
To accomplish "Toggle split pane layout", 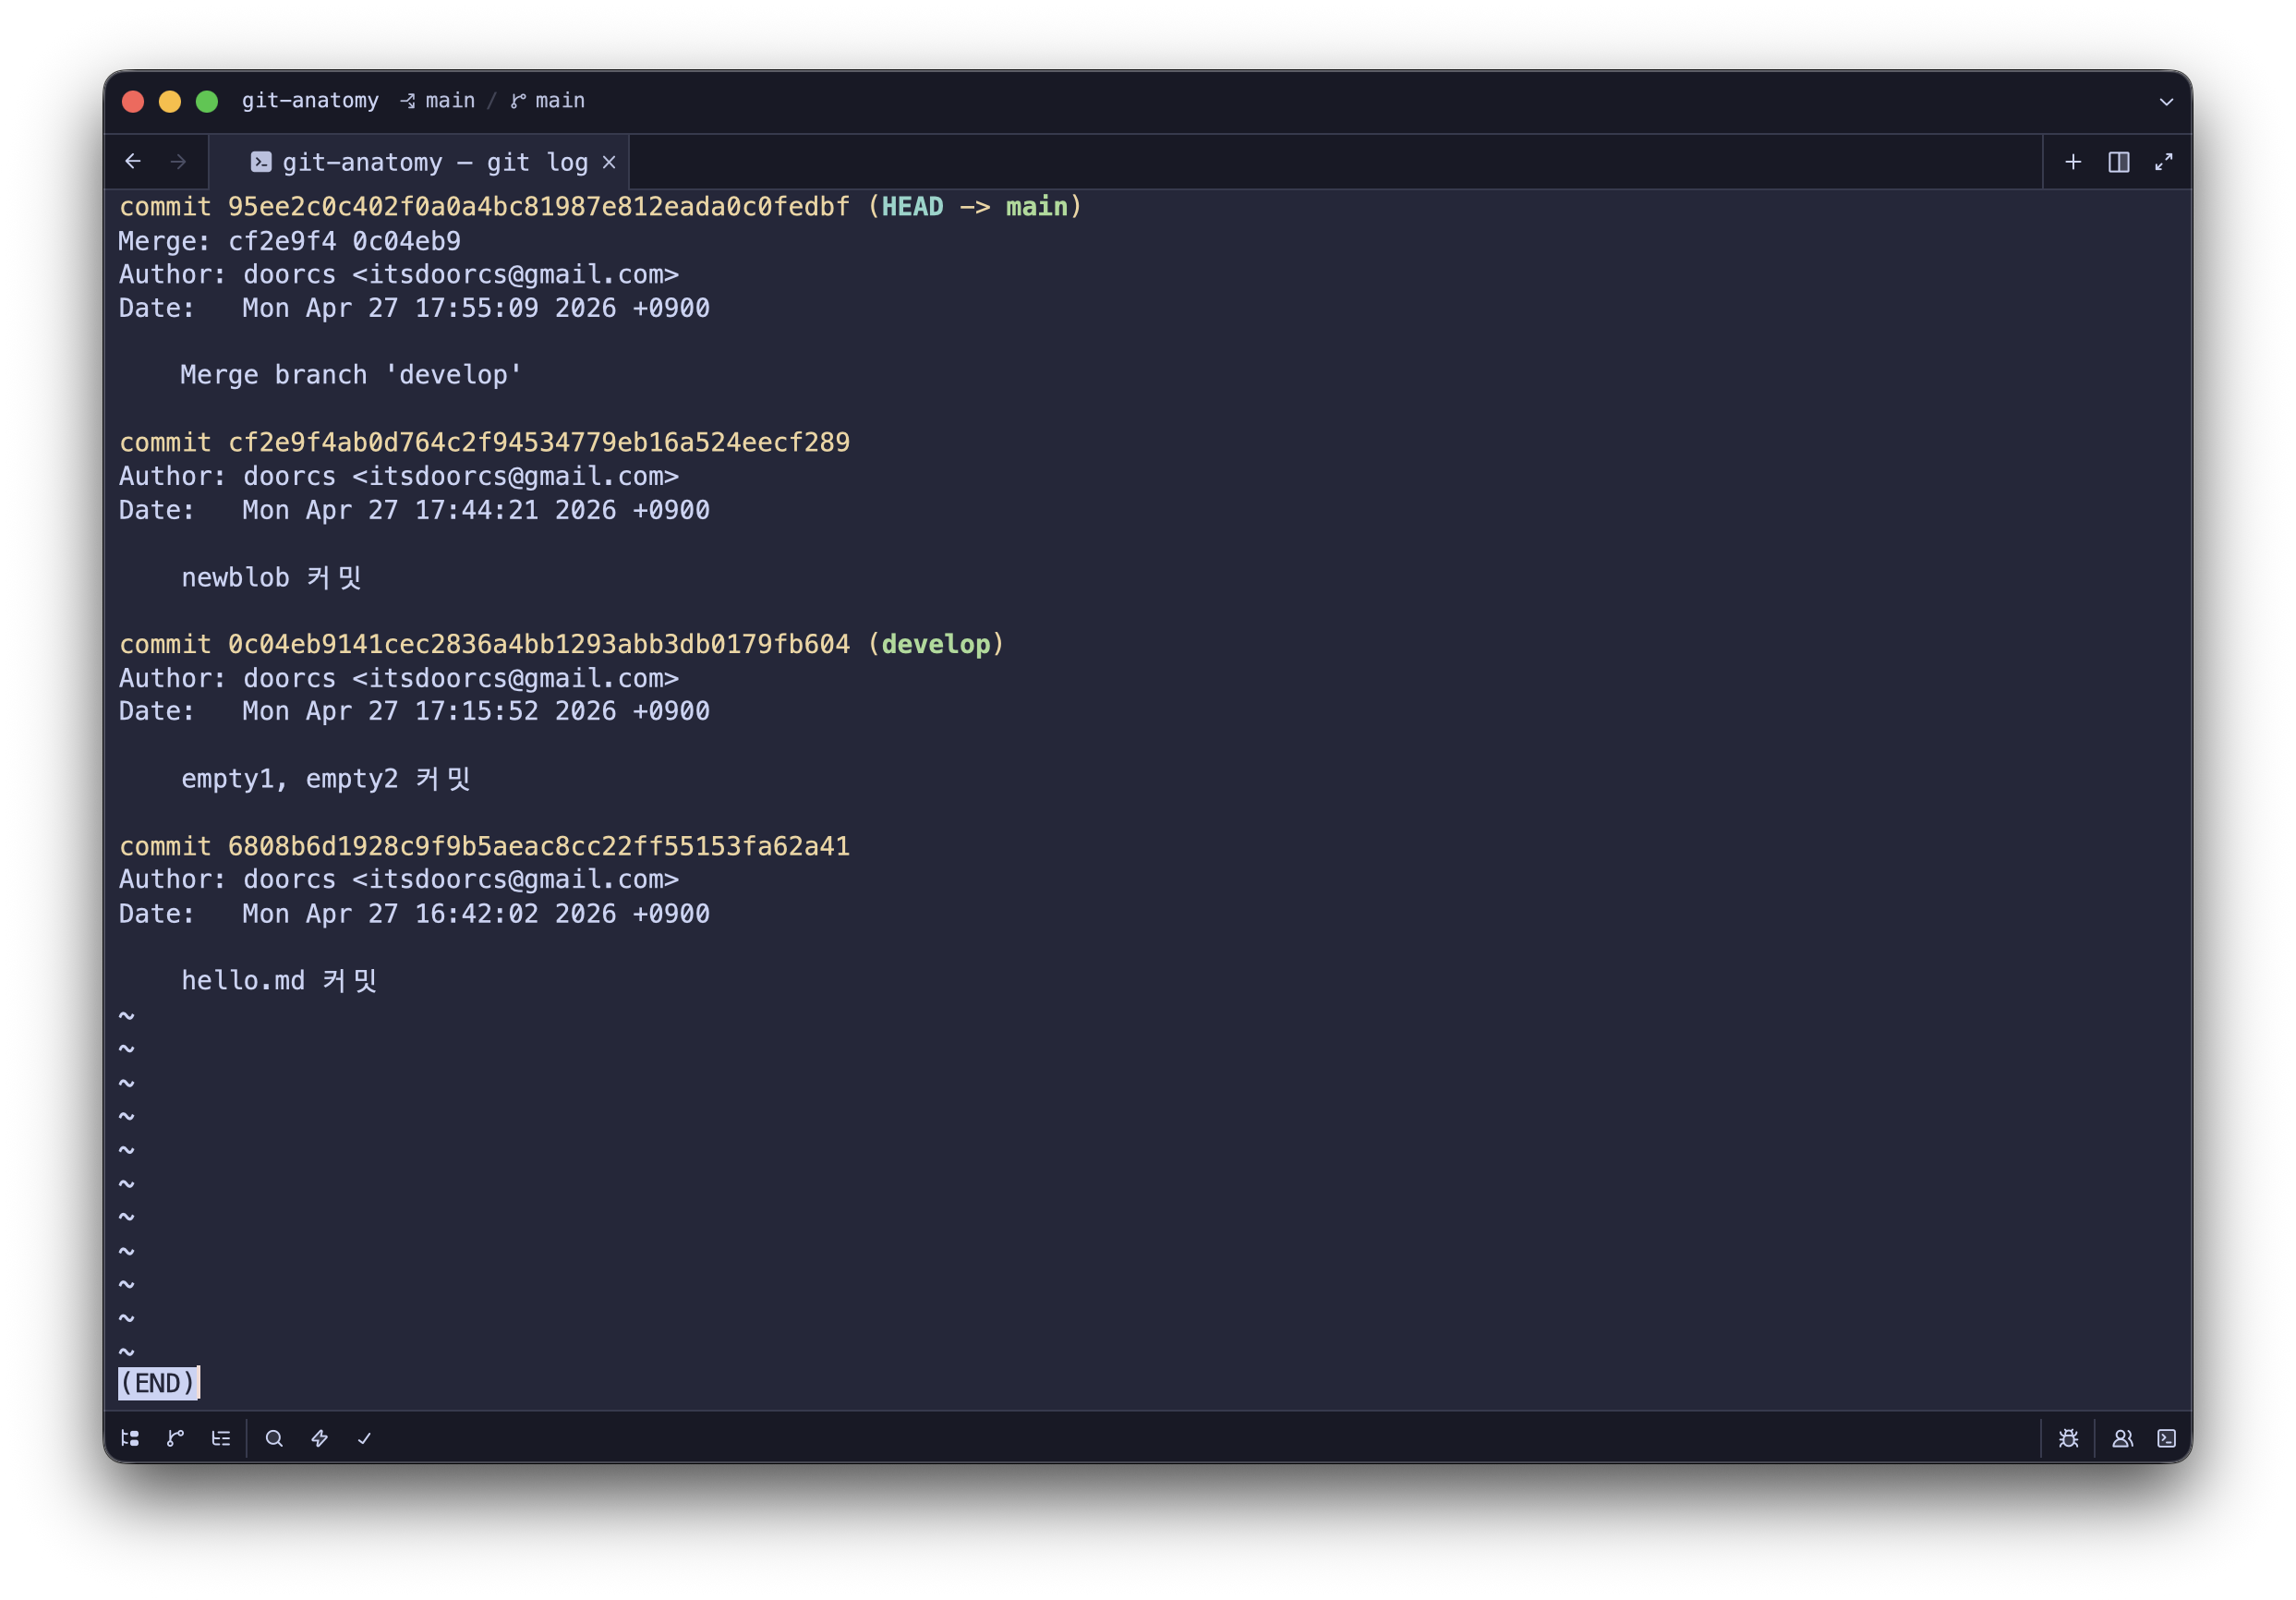I will point(2118,162).
